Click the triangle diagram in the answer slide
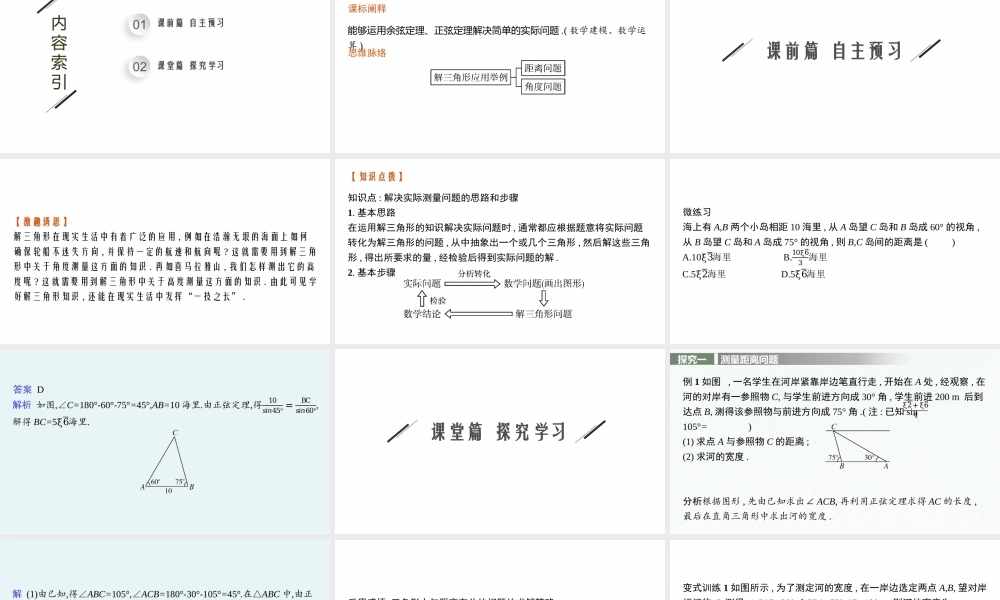This screenshot has width=1000, height=600. (x=168, y=460)
